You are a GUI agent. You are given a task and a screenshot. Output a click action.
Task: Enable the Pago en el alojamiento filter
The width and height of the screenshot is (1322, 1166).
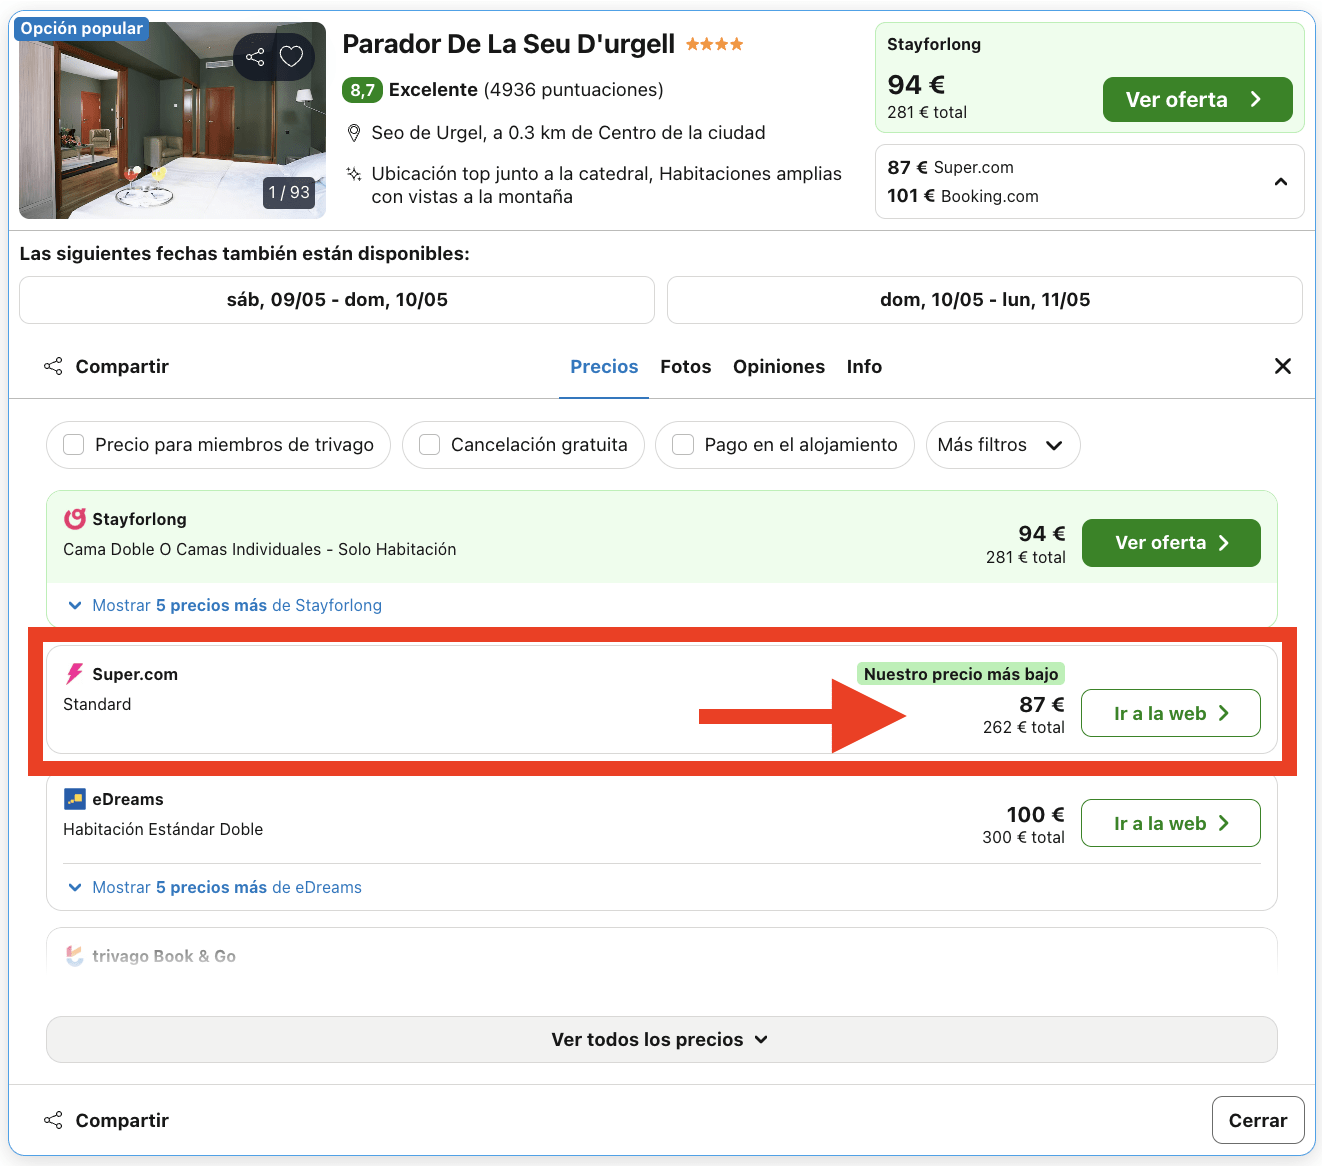683,444
